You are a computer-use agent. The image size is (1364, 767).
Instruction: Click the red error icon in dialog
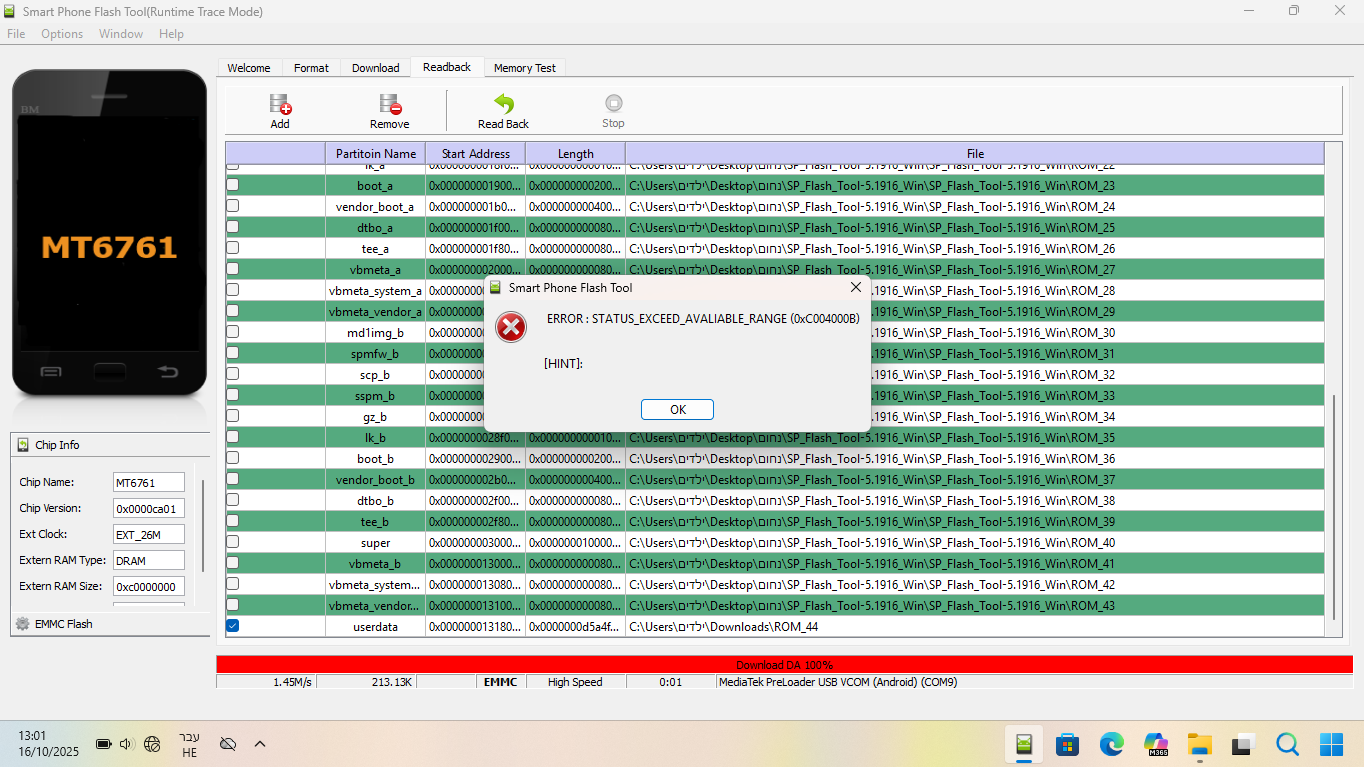[511, 327]
